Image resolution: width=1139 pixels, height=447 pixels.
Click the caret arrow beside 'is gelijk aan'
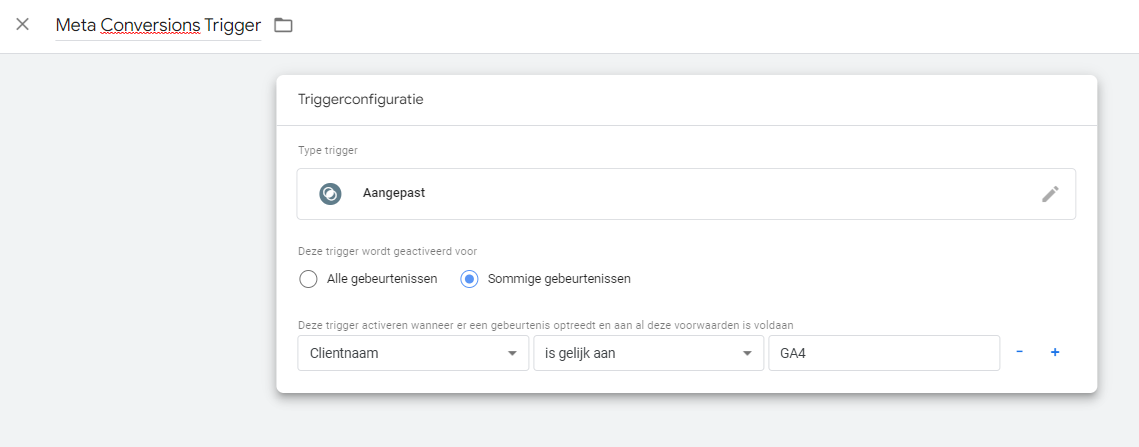[x=747, y=353]
